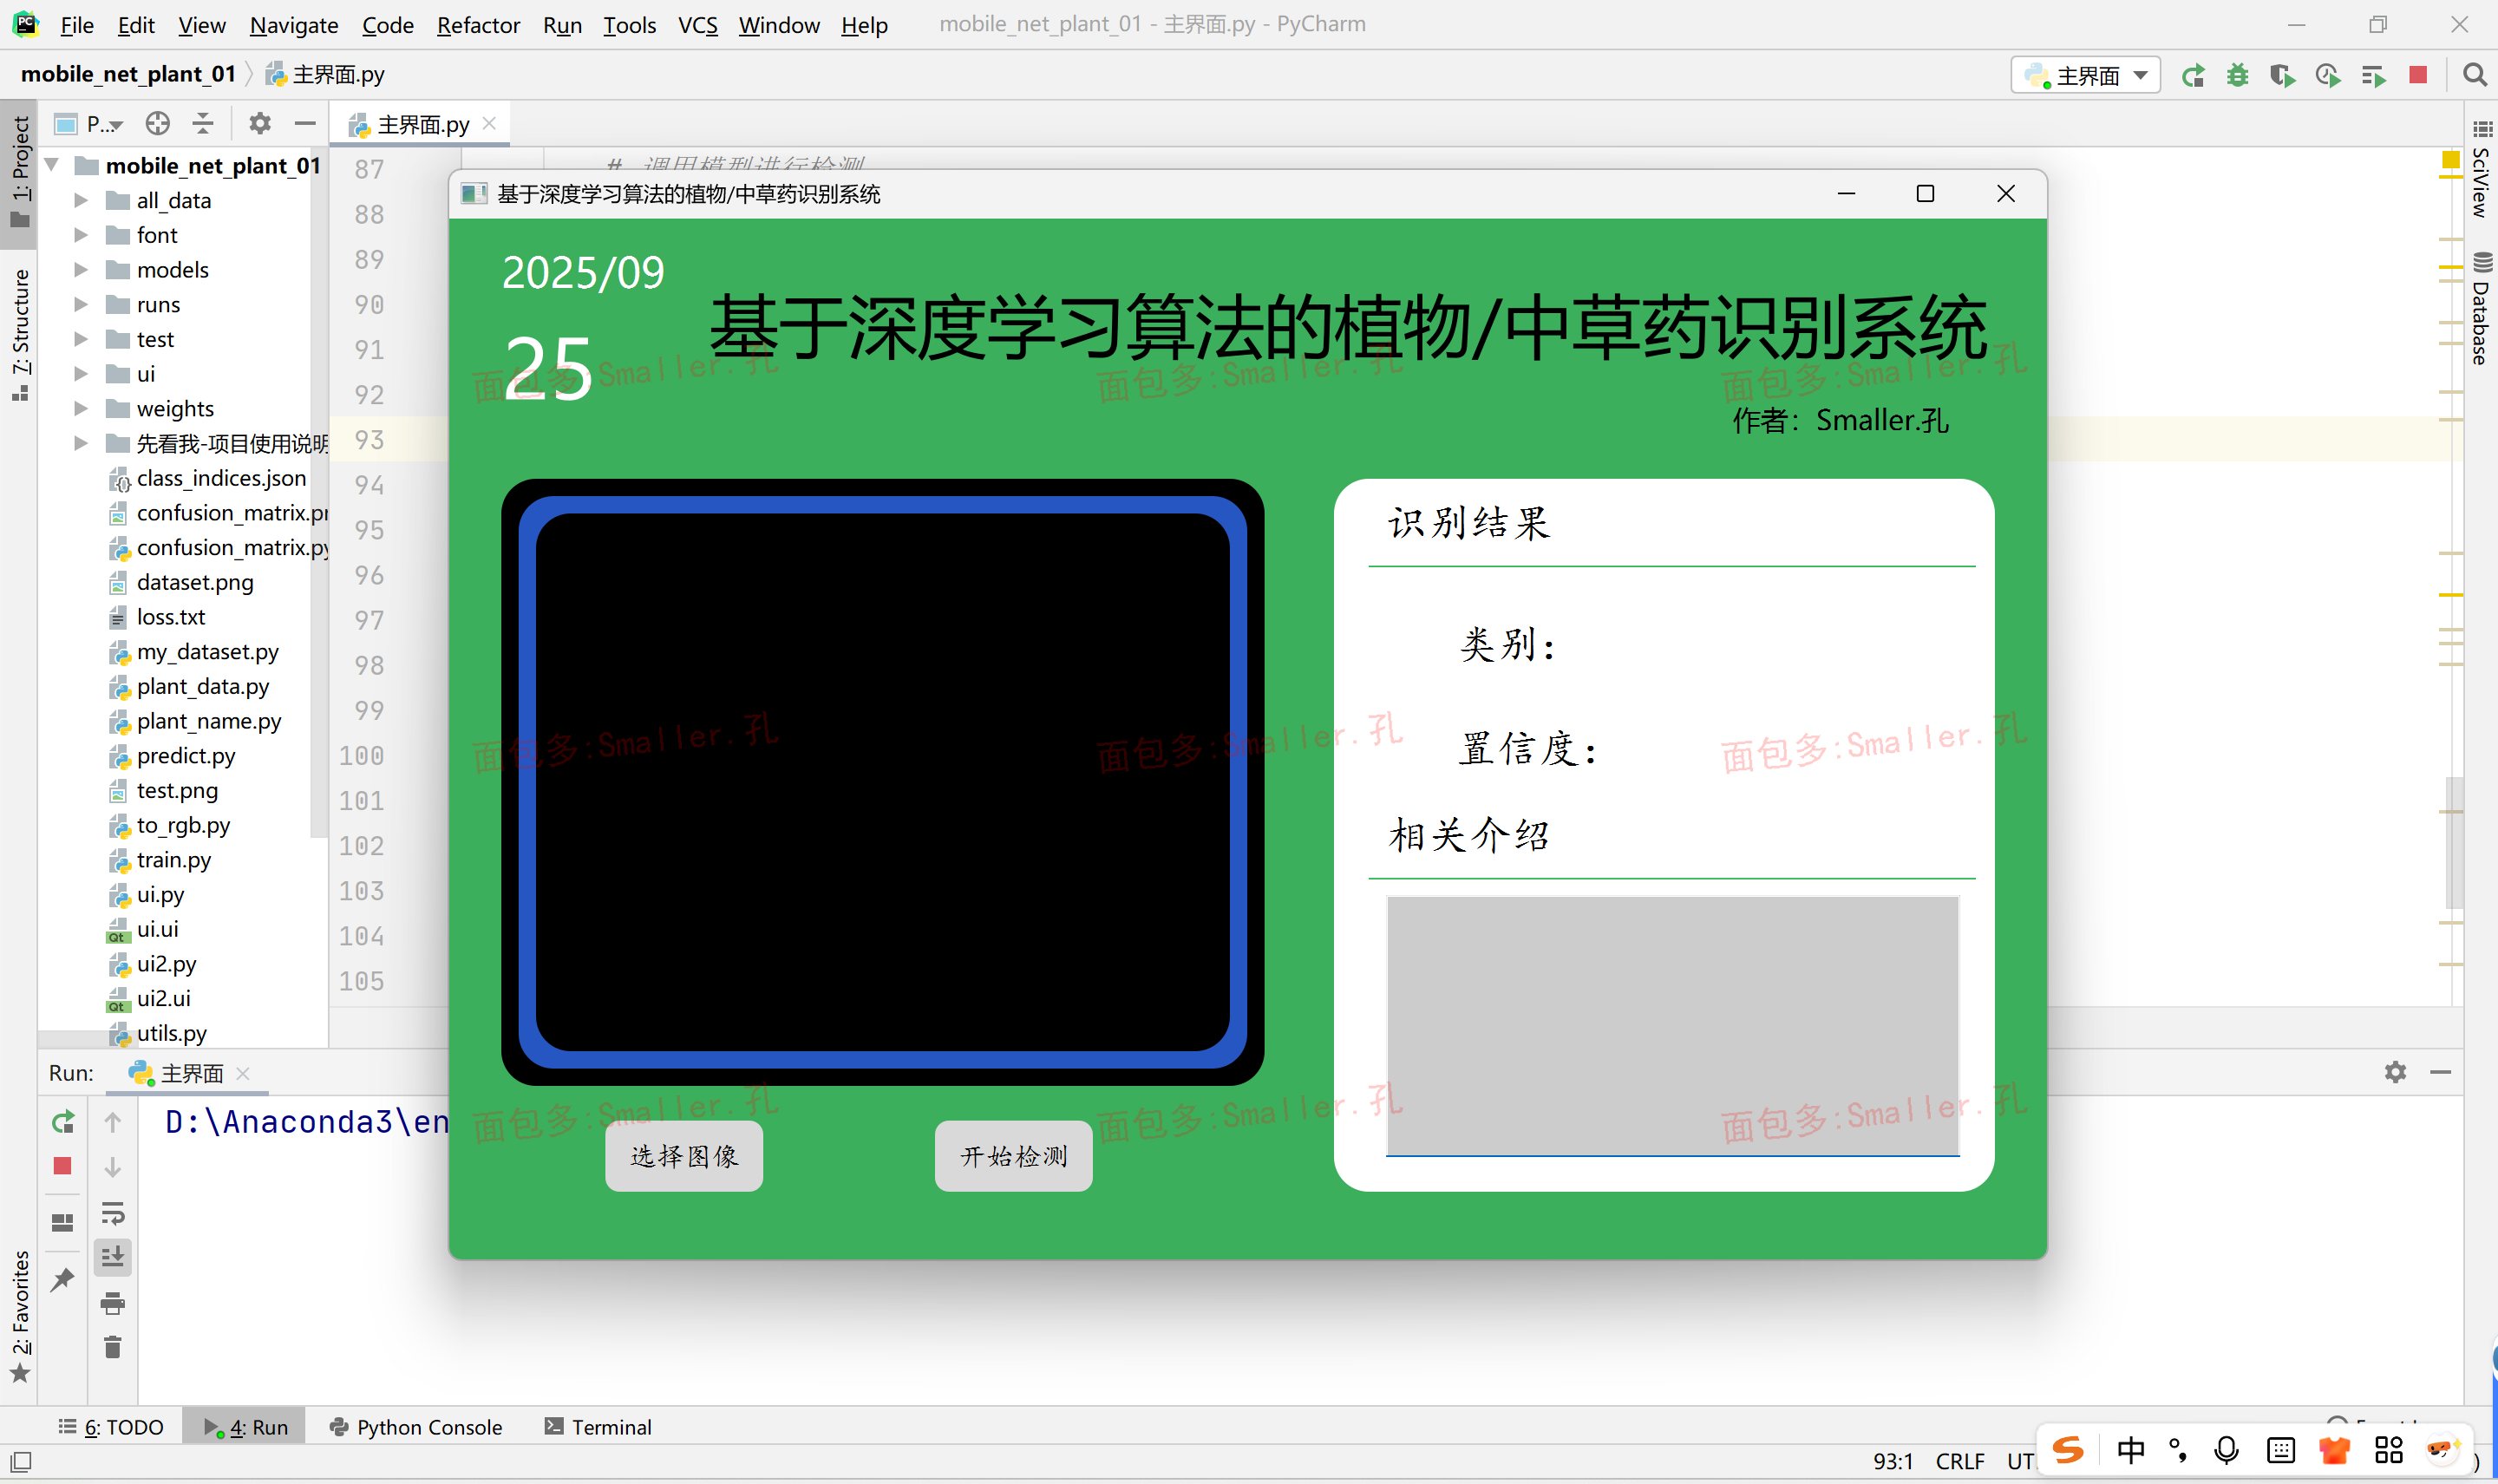Toggle scroll to end in console
This screenshot has width=2498, height=1484.
pos(113,1255)
